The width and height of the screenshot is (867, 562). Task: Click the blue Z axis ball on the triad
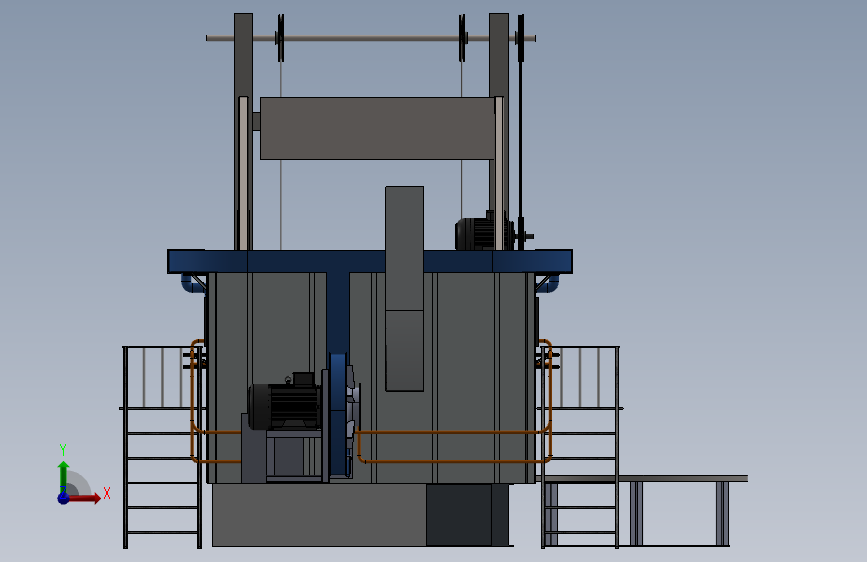tap(64, 498)
